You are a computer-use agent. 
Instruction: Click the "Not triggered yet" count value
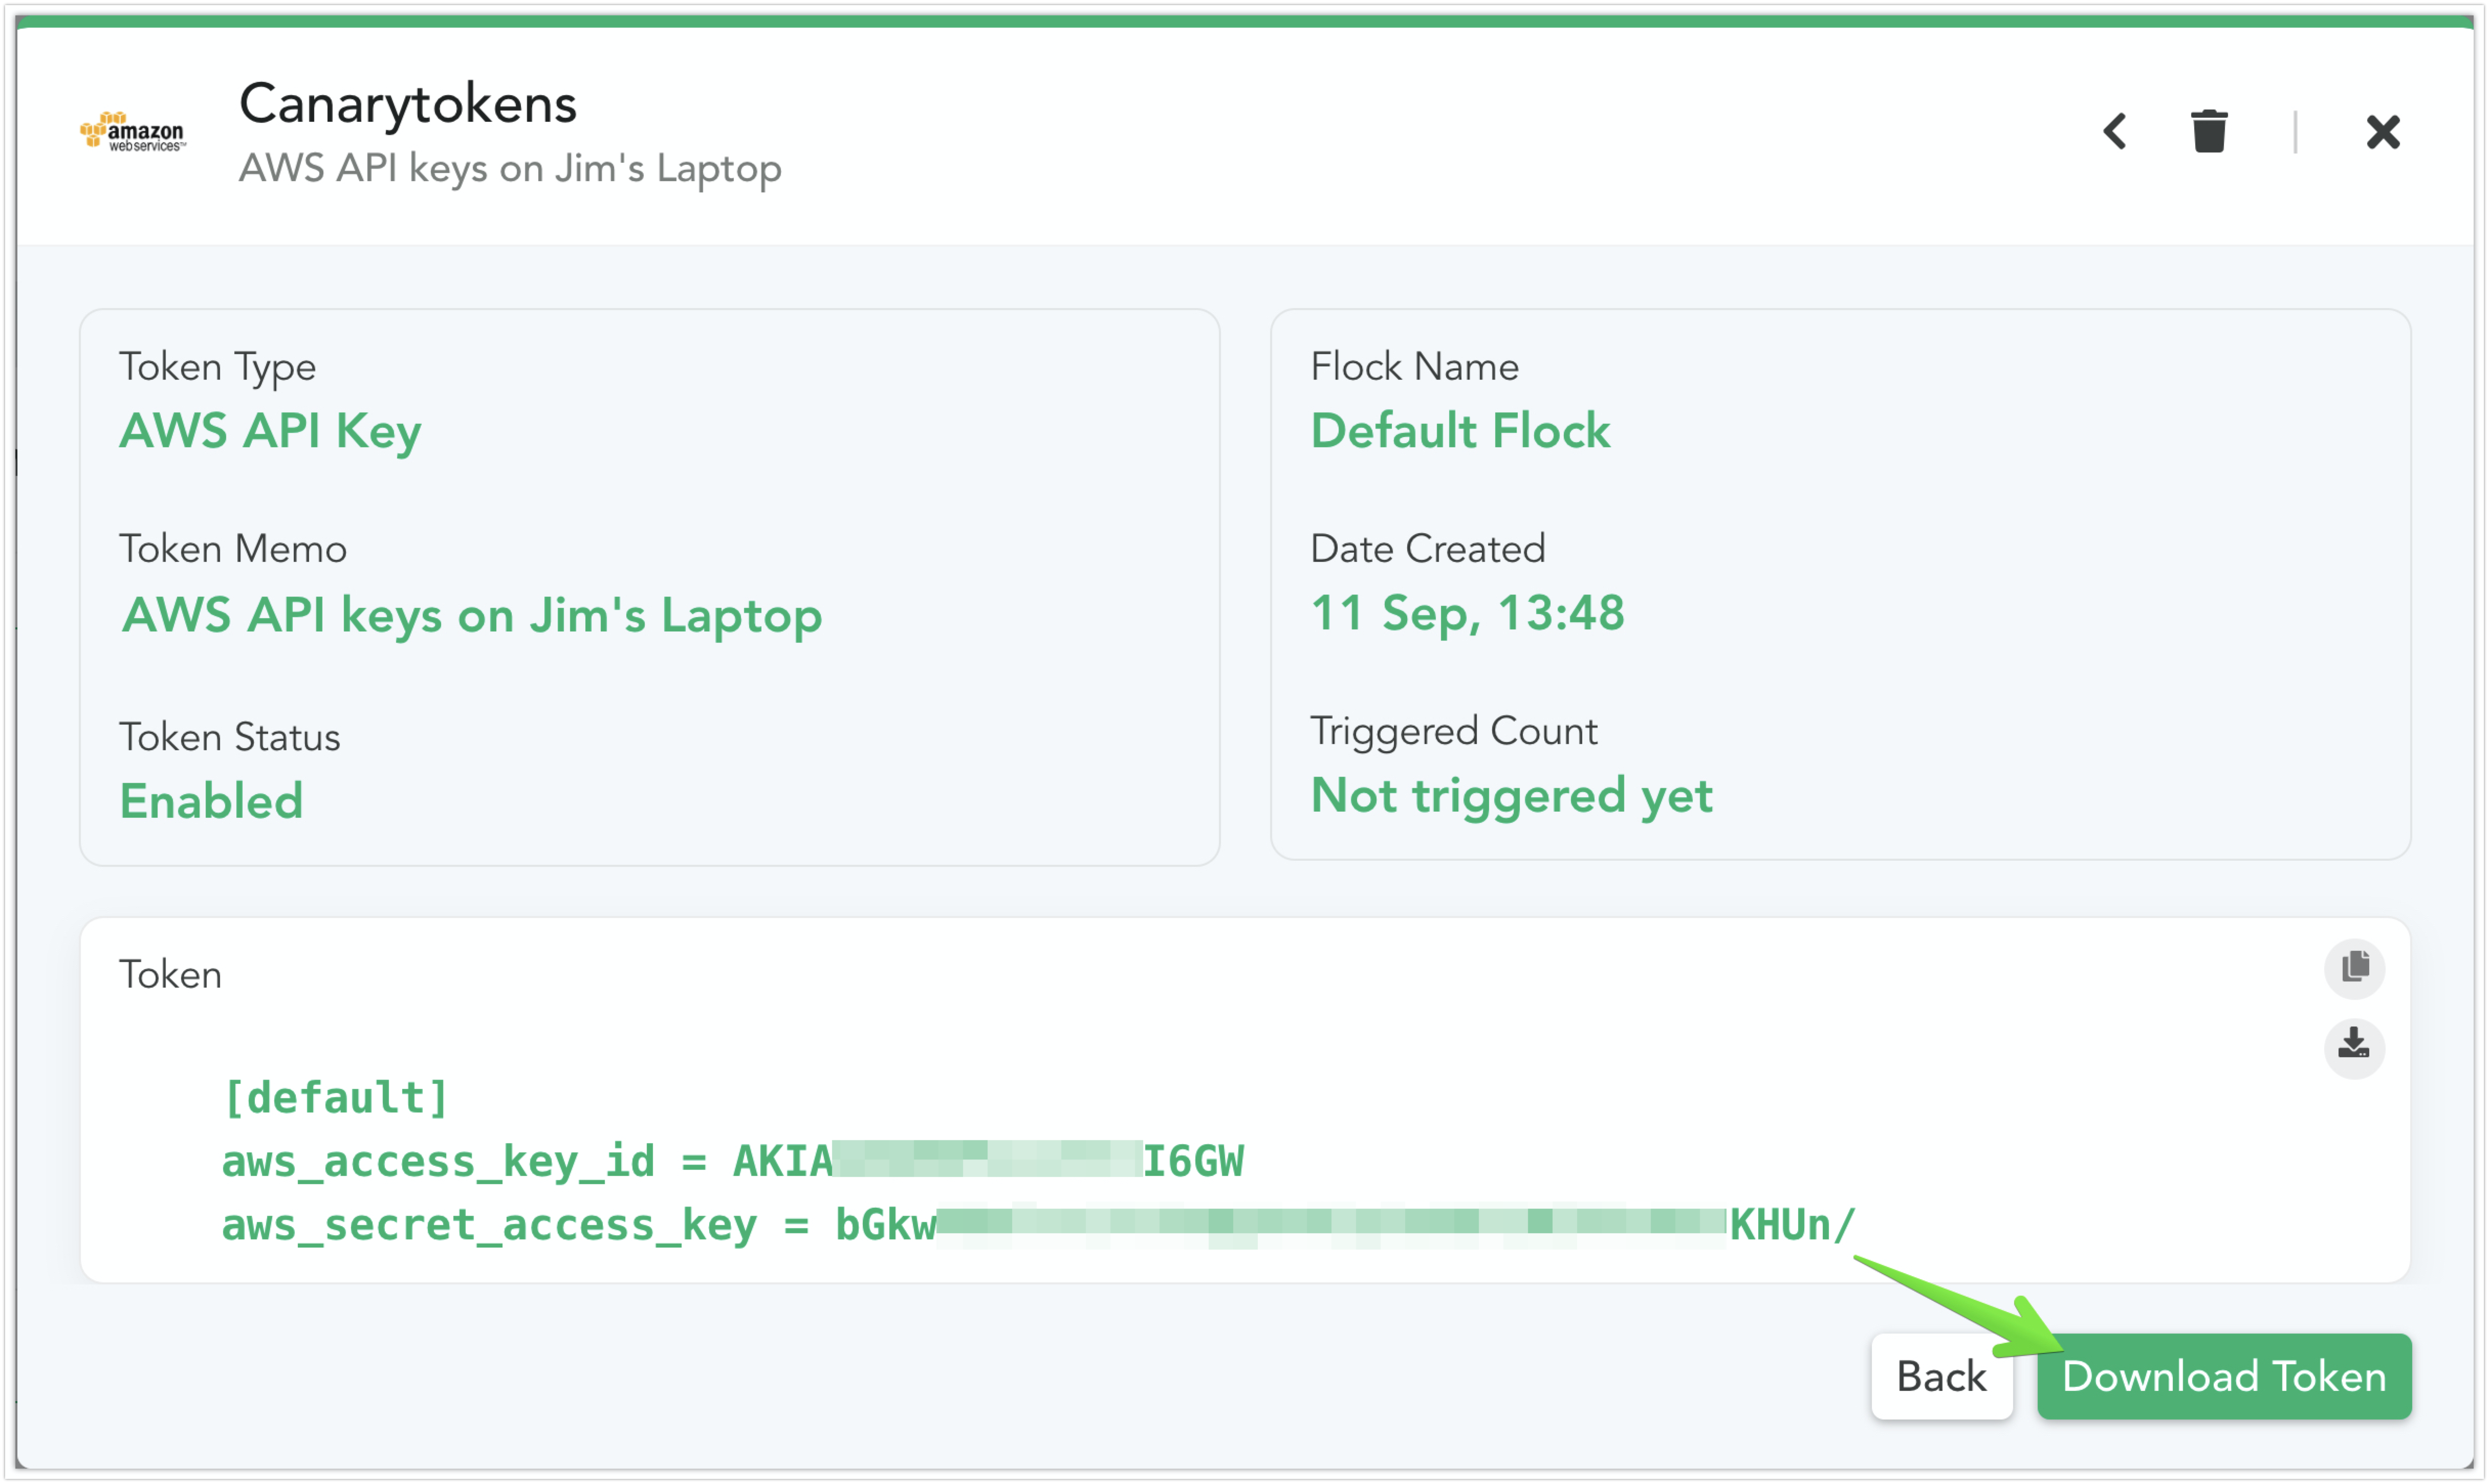point(1511,797)
